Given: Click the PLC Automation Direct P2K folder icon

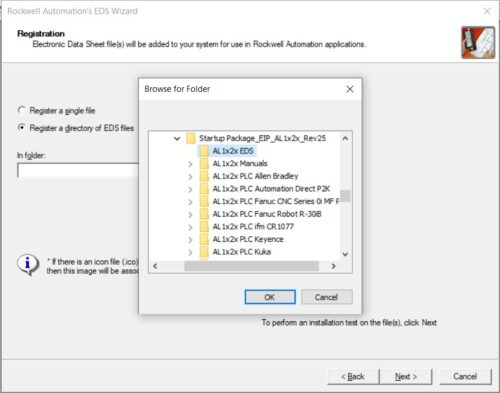Looking at the screenshot, I should point(204,189).
